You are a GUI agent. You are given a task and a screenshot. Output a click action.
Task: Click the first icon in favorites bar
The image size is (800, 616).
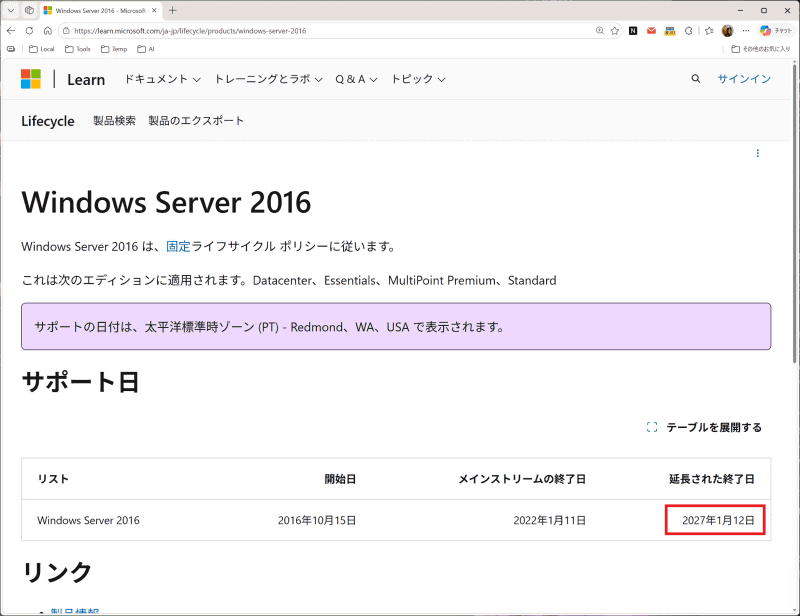[11, 49]
